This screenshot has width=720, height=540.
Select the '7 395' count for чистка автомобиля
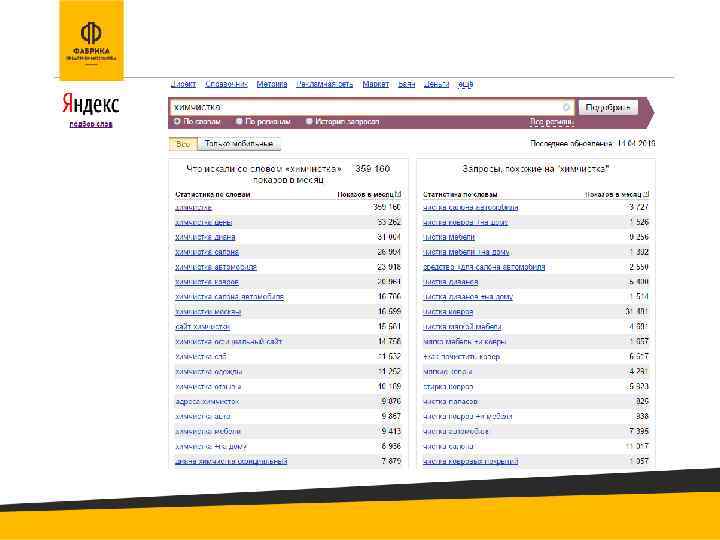pos(639,431)
